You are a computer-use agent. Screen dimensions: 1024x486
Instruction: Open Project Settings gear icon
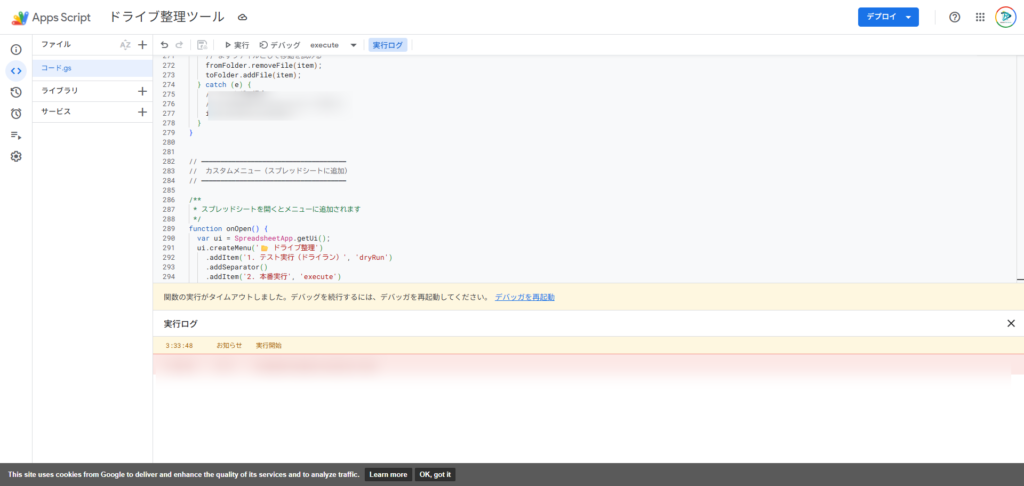pyautogui.click(x=16, y=157)
